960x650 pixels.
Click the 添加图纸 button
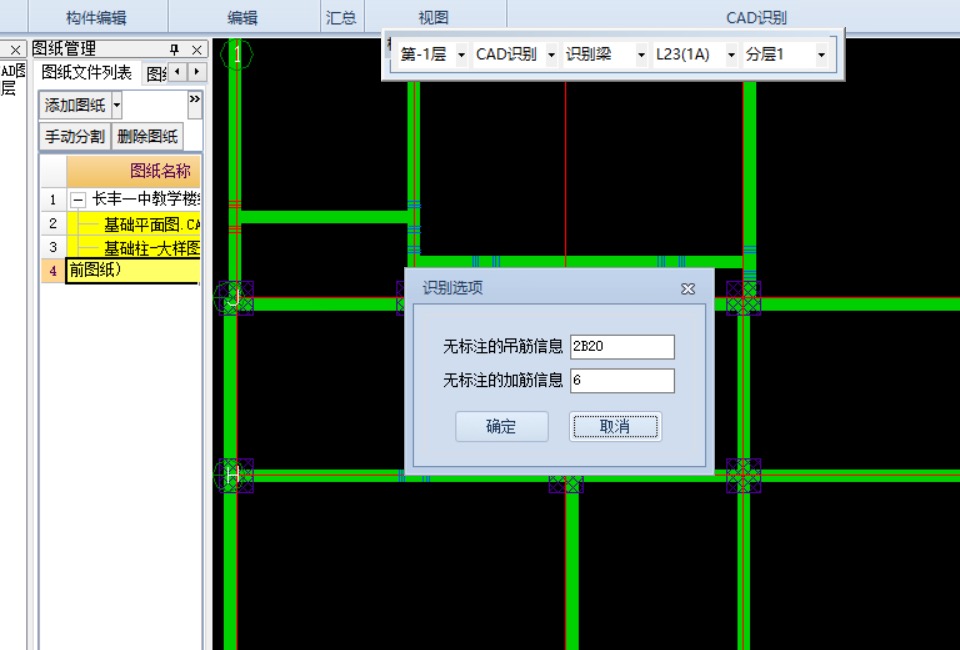pyautogui.click(x=75, y=105)
